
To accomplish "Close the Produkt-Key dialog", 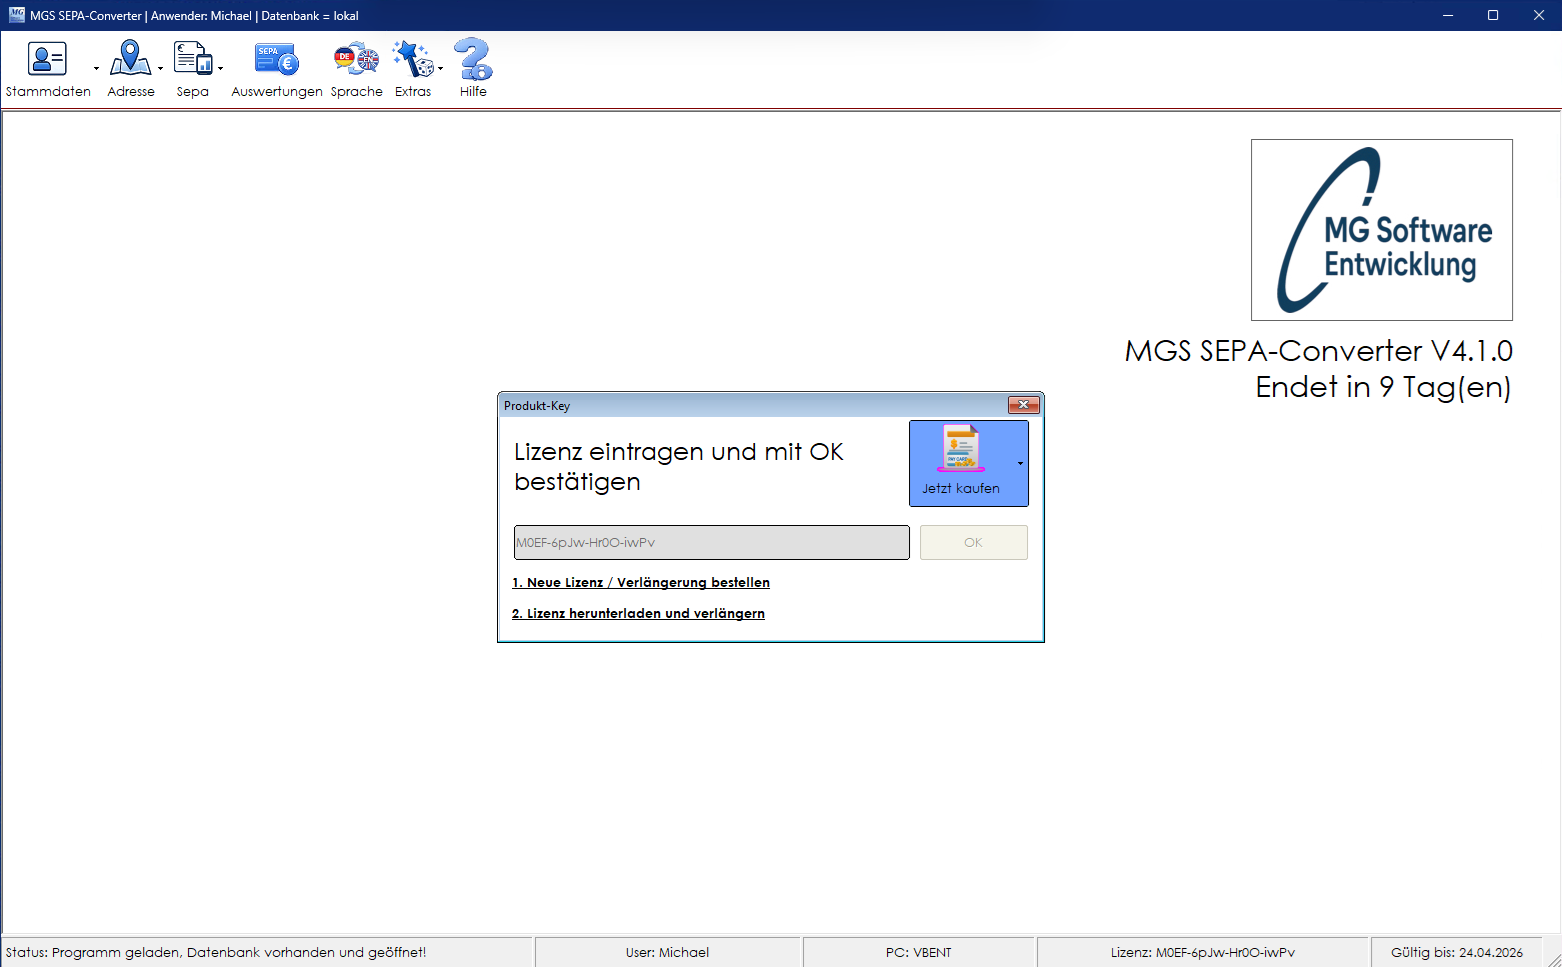I will coord(1024,405).
